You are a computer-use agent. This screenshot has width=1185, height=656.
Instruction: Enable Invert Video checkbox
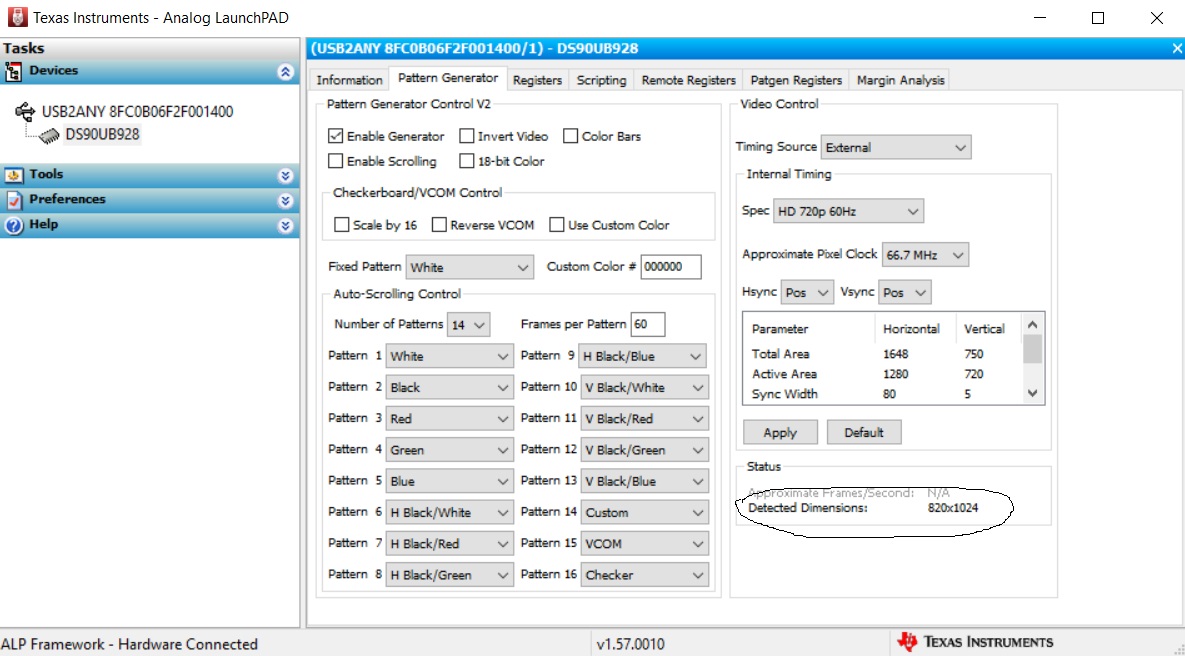tap(466, 136)
